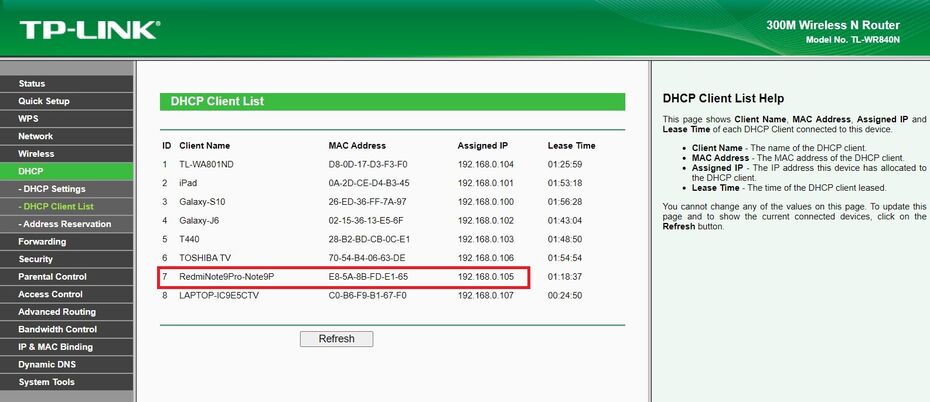Select the Galaxy-S10 client name
The width and height of the screenshot is (930, 402).
pos(202,202)
